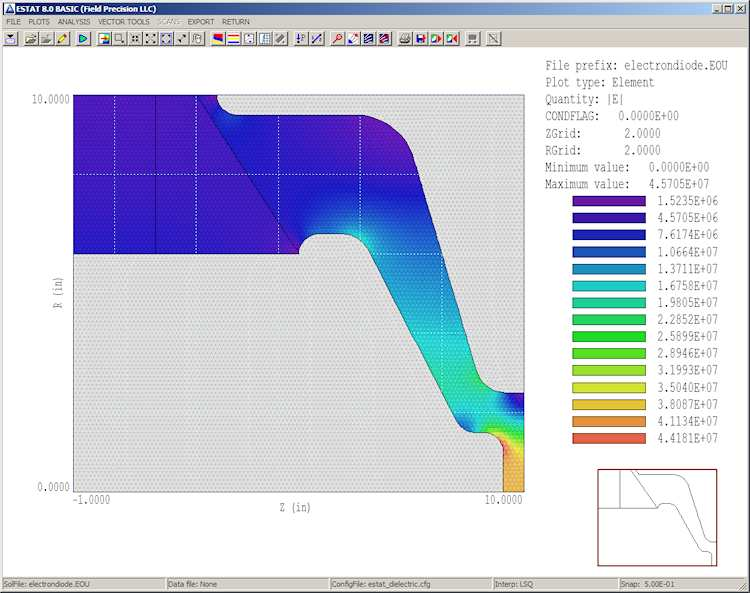Open the EXPORT menu
750x593 pixels.
[x=201, y=21]
